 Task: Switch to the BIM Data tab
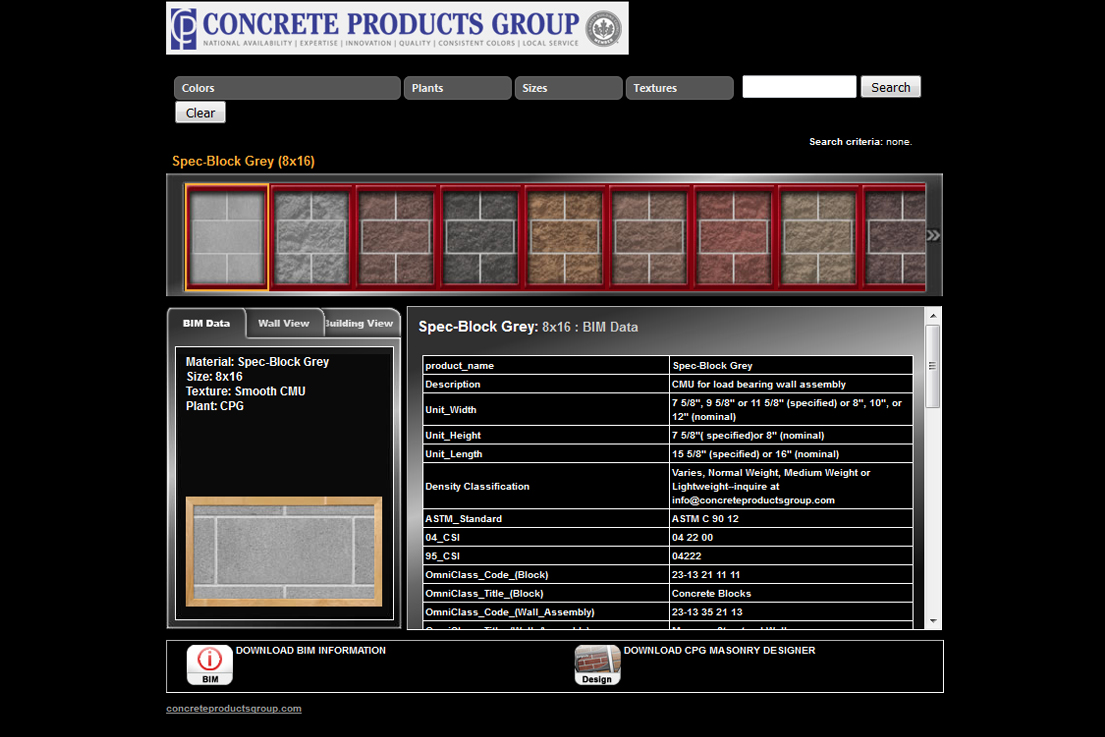[x=206, y=323]
